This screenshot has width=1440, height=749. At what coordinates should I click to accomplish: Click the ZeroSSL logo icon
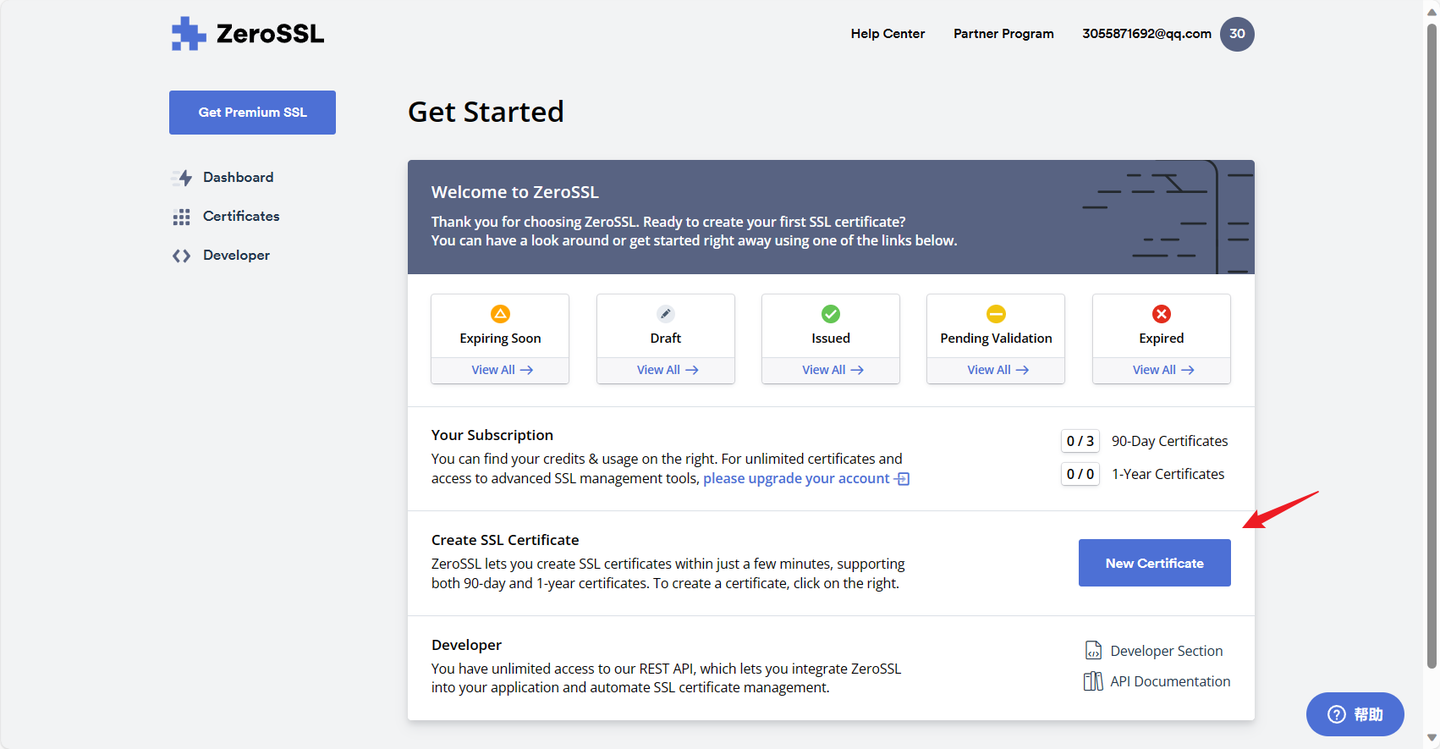(x=188, y=34)
